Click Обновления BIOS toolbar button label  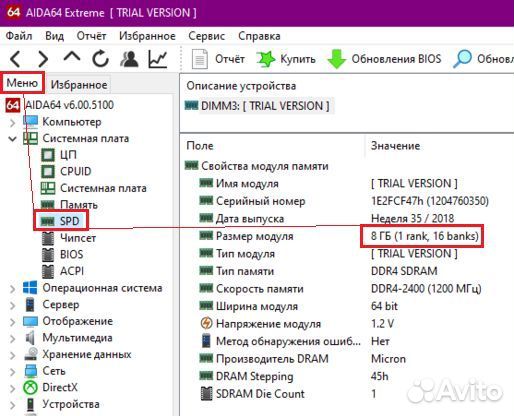(x=396, y=59)
